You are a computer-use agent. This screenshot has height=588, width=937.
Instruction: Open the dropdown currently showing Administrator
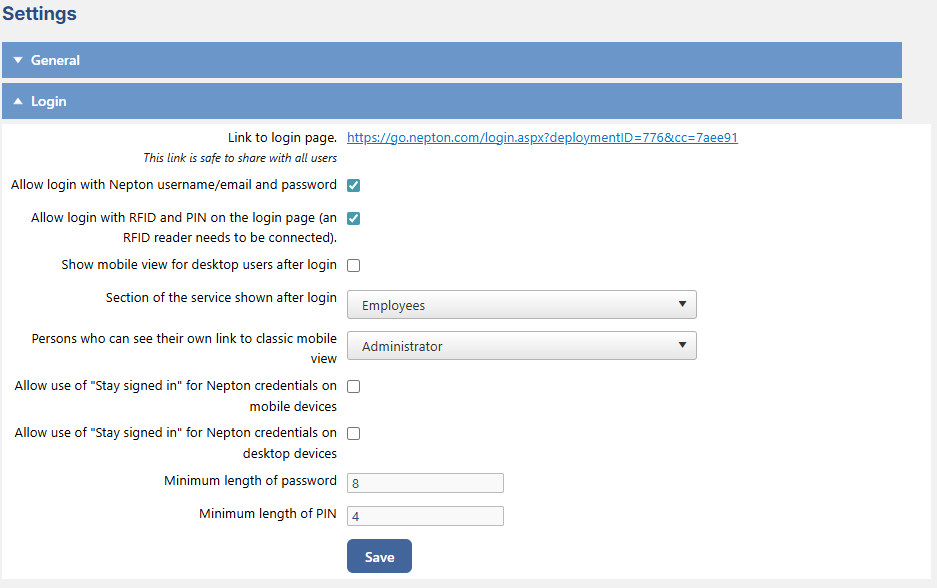pos(521,344)
